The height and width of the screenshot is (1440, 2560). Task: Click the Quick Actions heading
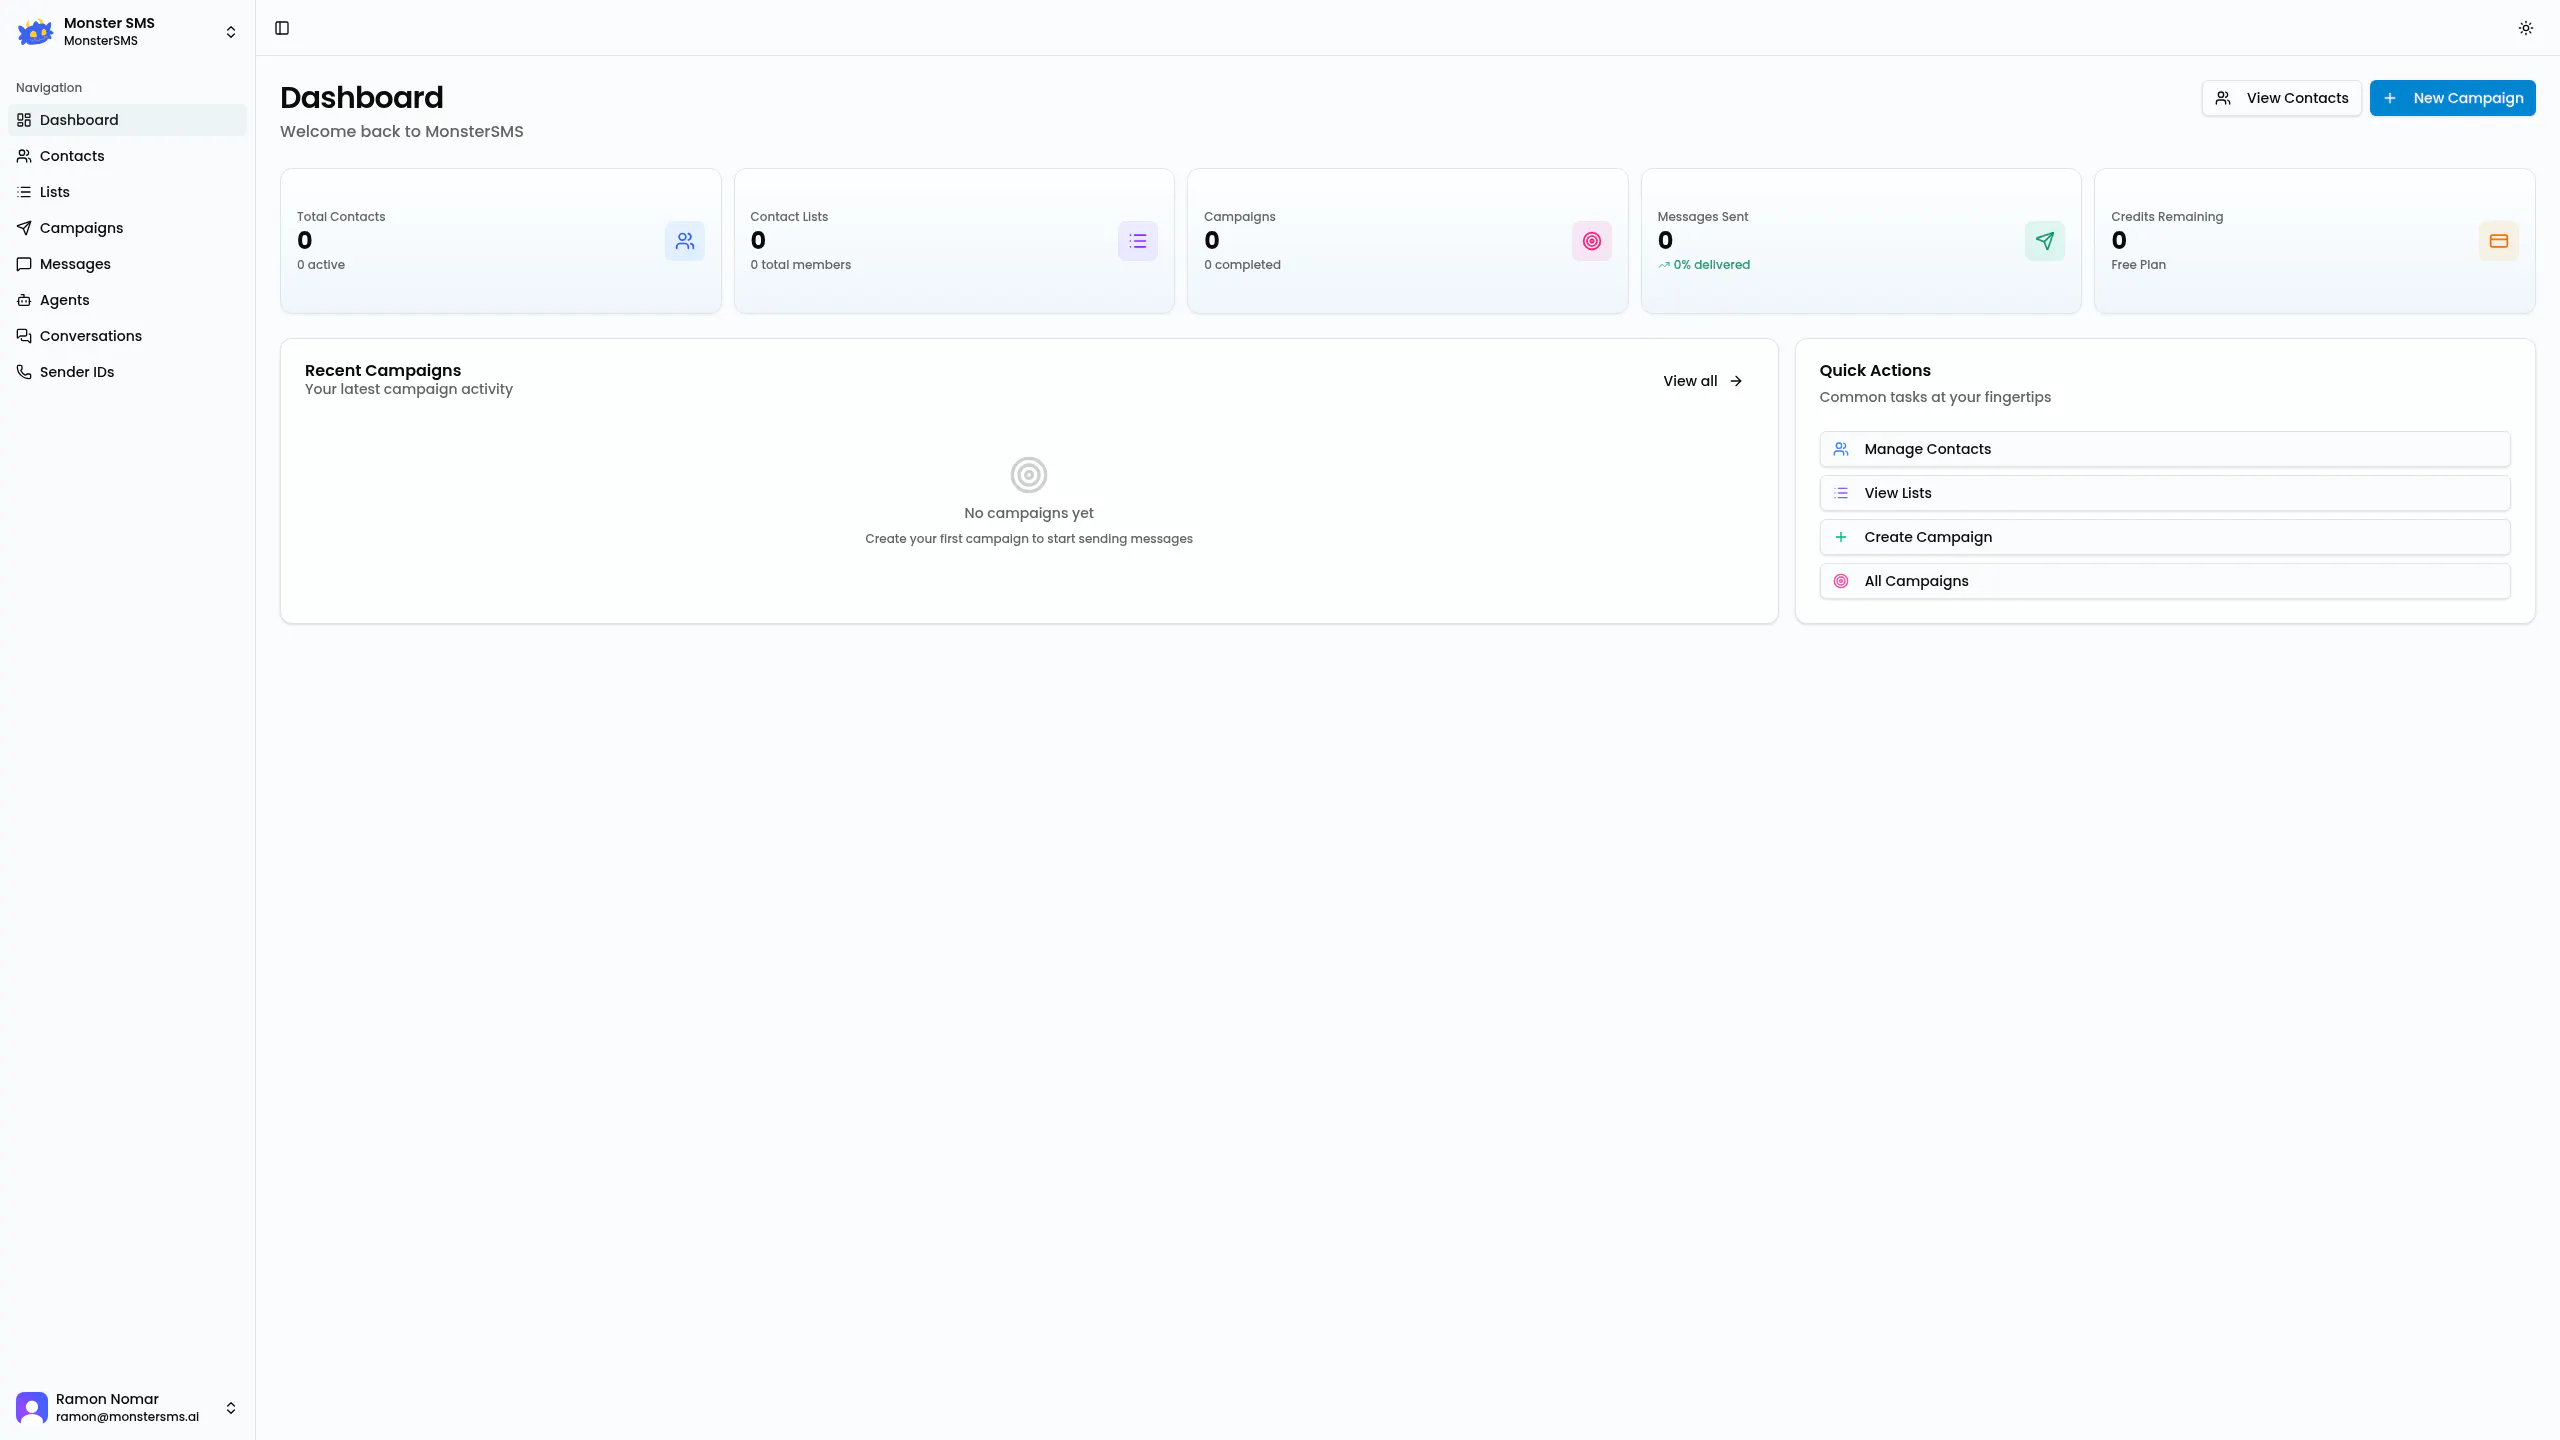(x=1875, y=370)
